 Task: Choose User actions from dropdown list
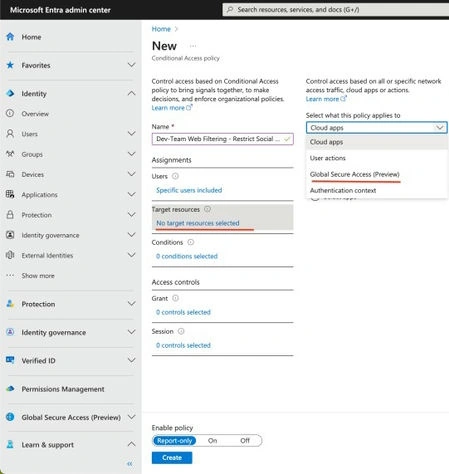click(328, 158)
